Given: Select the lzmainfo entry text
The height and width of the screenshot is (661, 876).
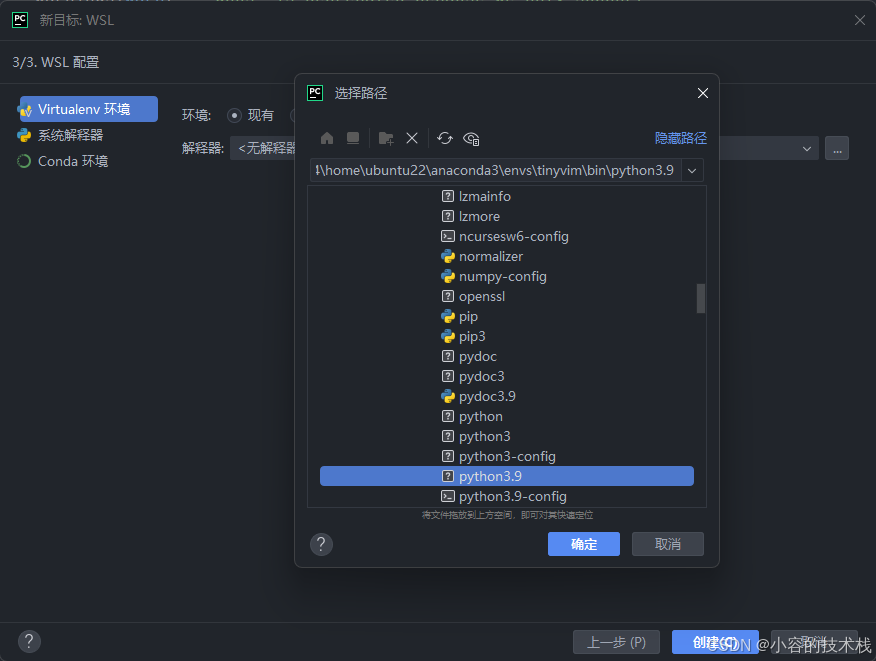Looking at the screenshot, I should 484,196.
